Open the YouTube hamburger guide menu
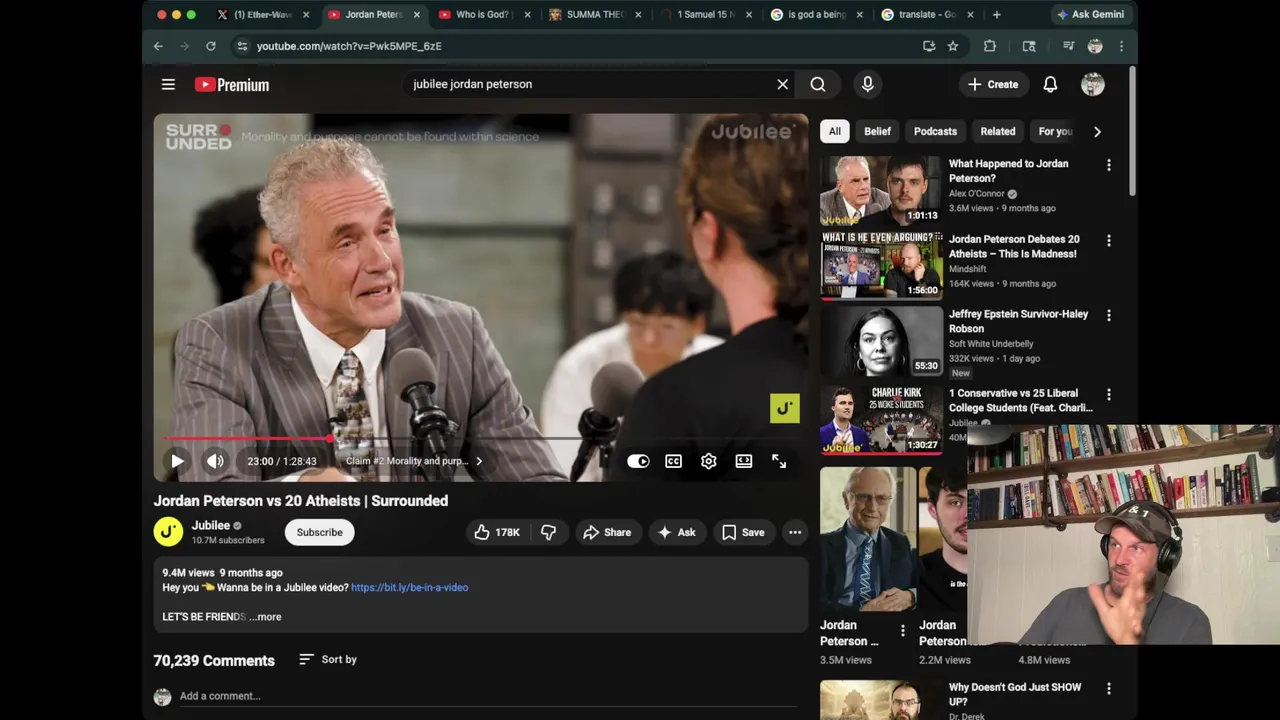This screenshot has height=720, width=1280. click(x=168, y=85)
